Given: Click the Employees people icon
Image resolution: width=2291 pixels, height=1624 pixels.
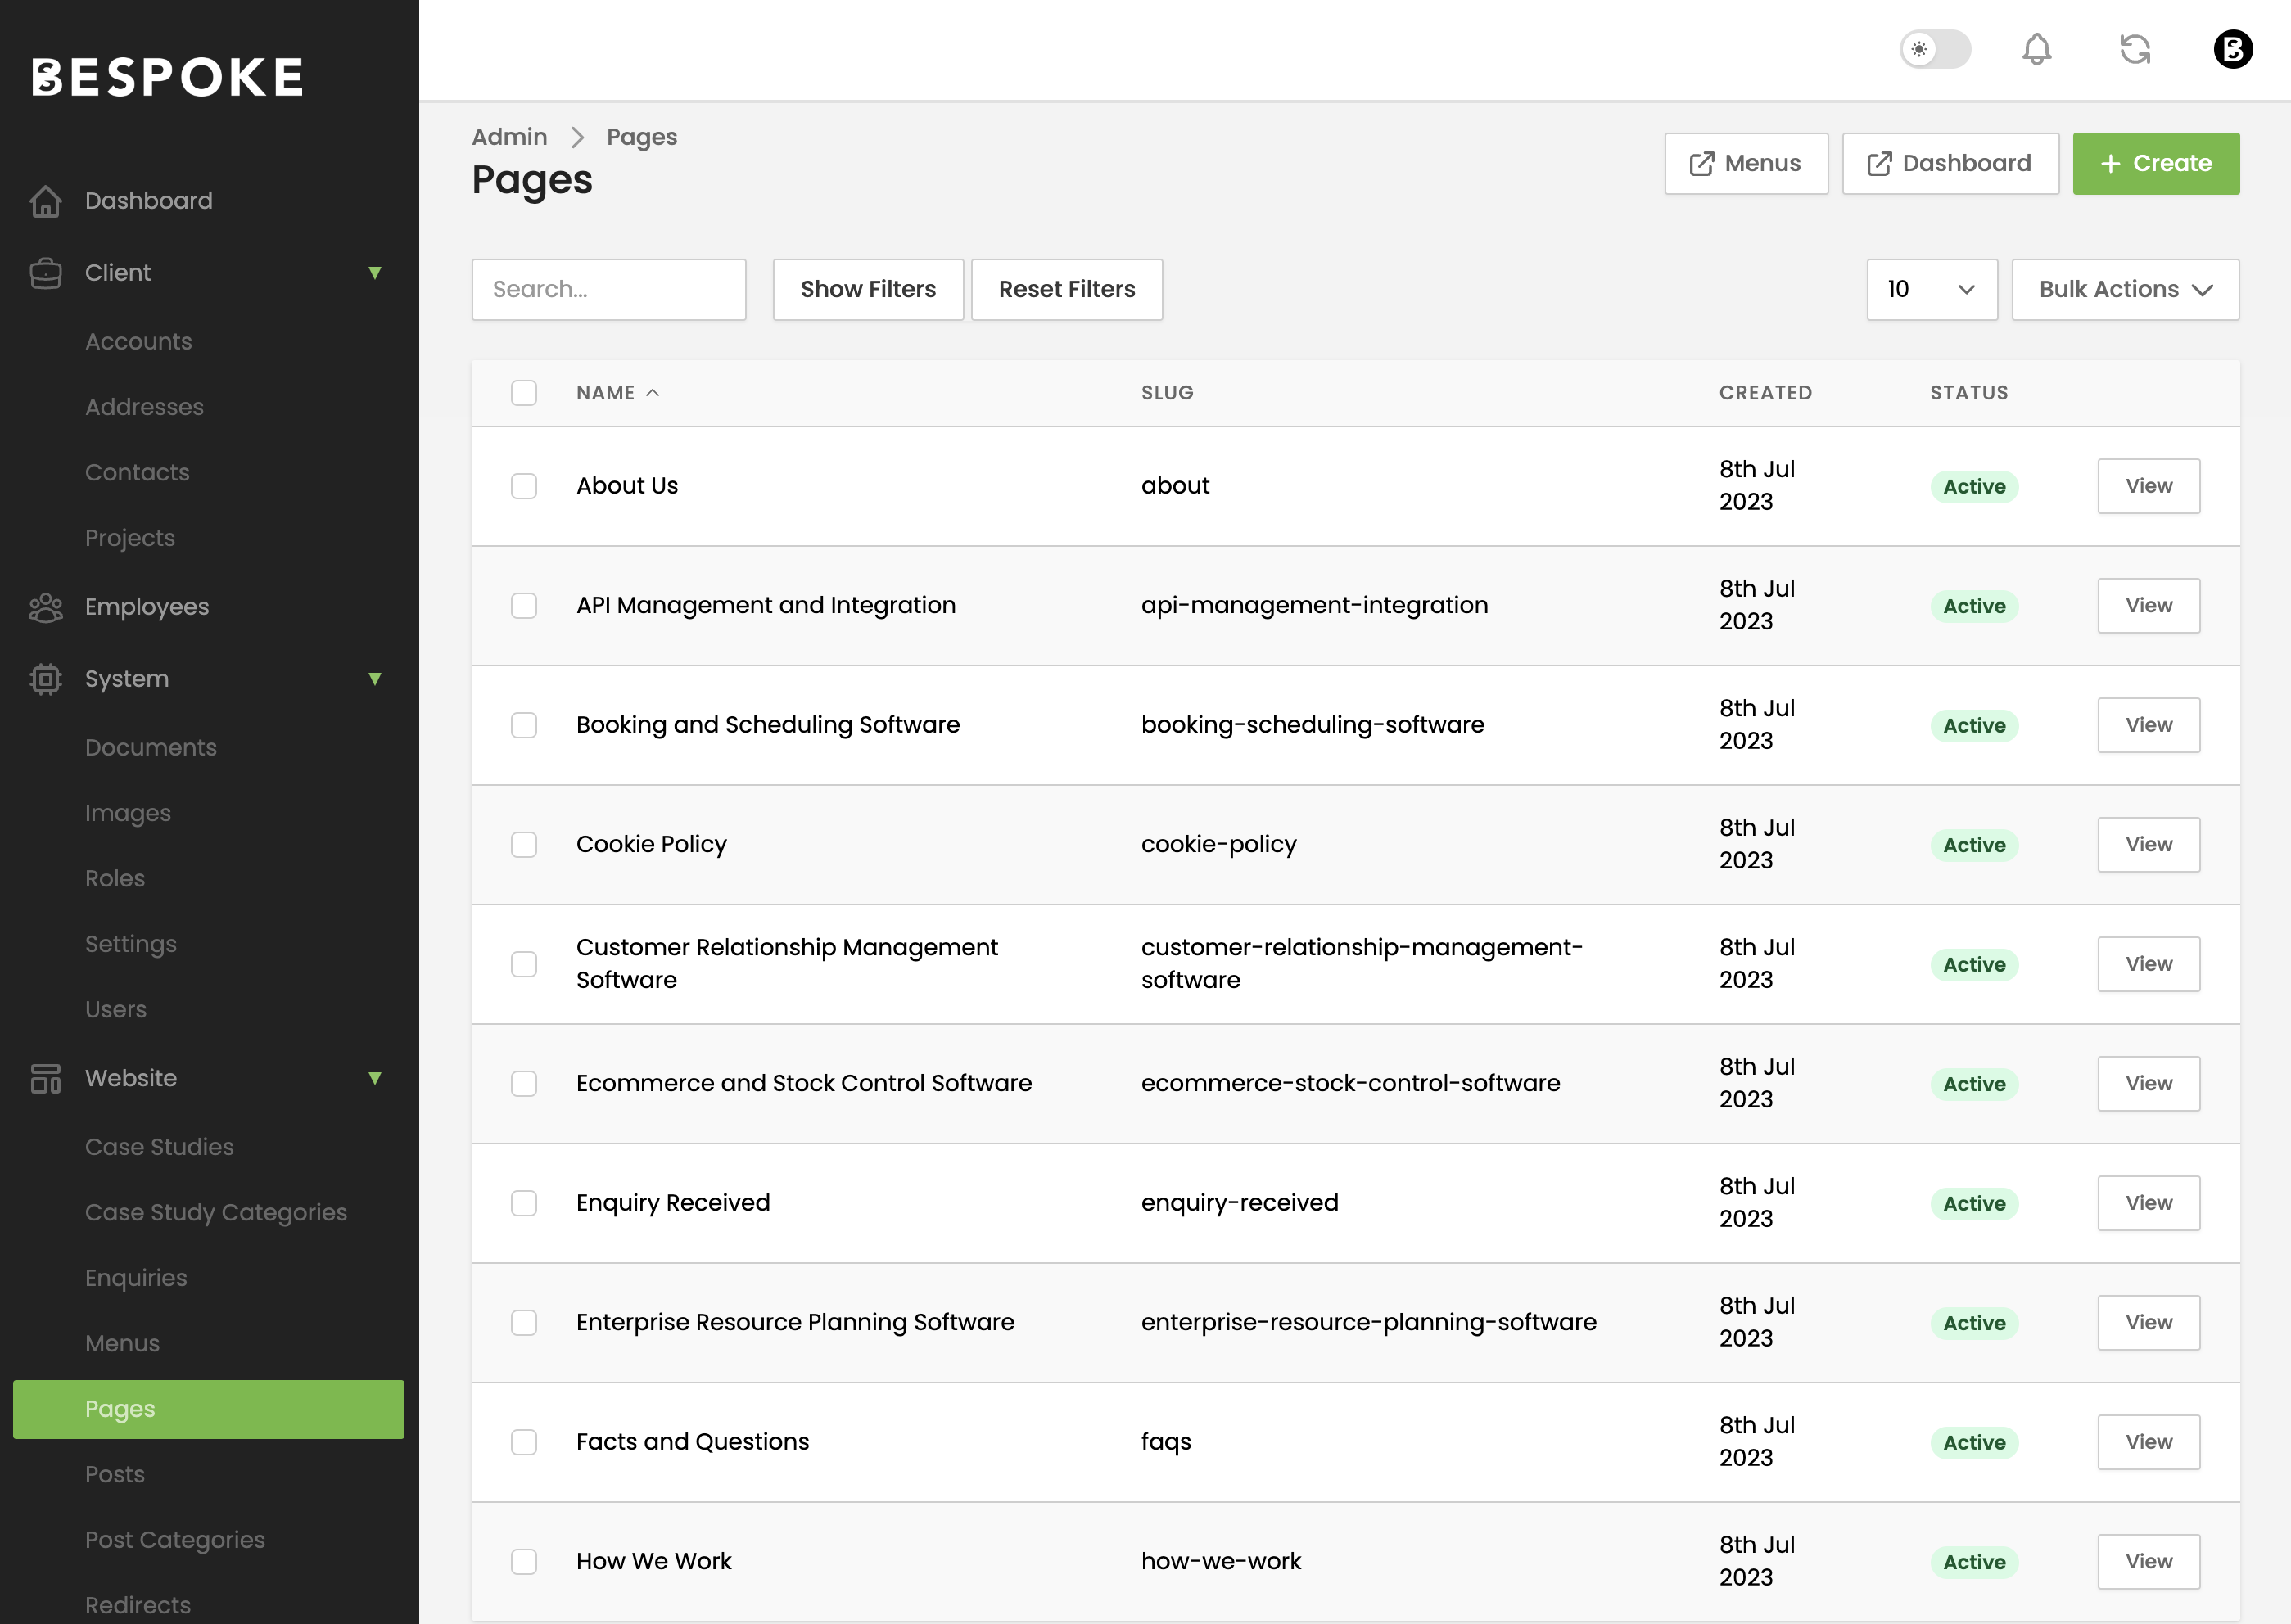Looking at the screenshot, I should (x=46, y=607).
